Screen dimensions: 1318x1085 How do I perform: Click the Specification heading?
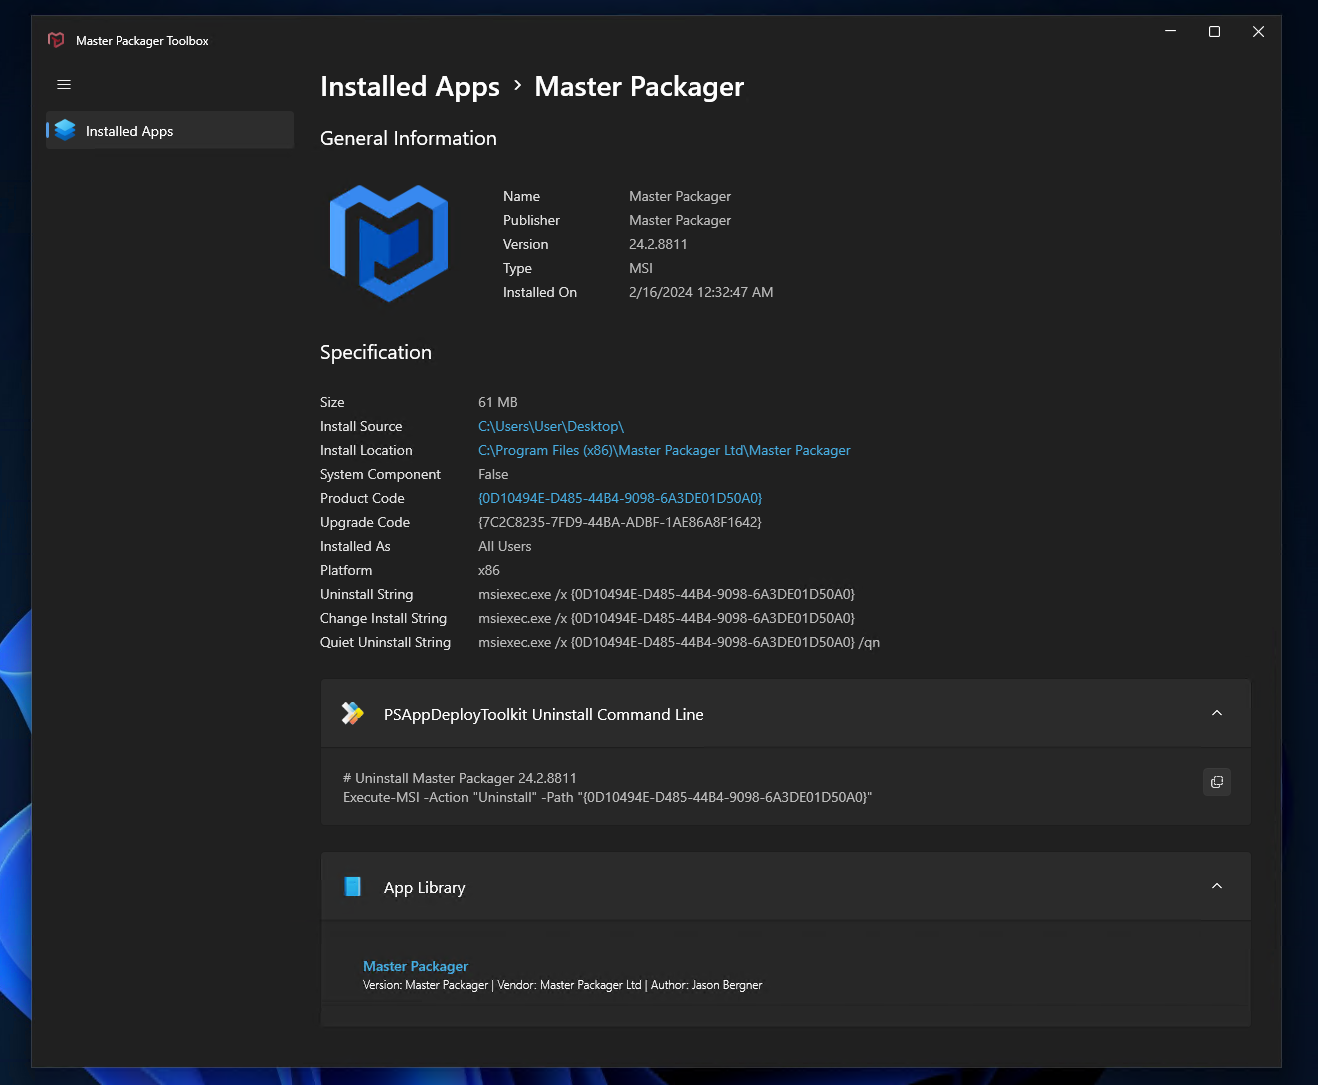coord(376,352)
